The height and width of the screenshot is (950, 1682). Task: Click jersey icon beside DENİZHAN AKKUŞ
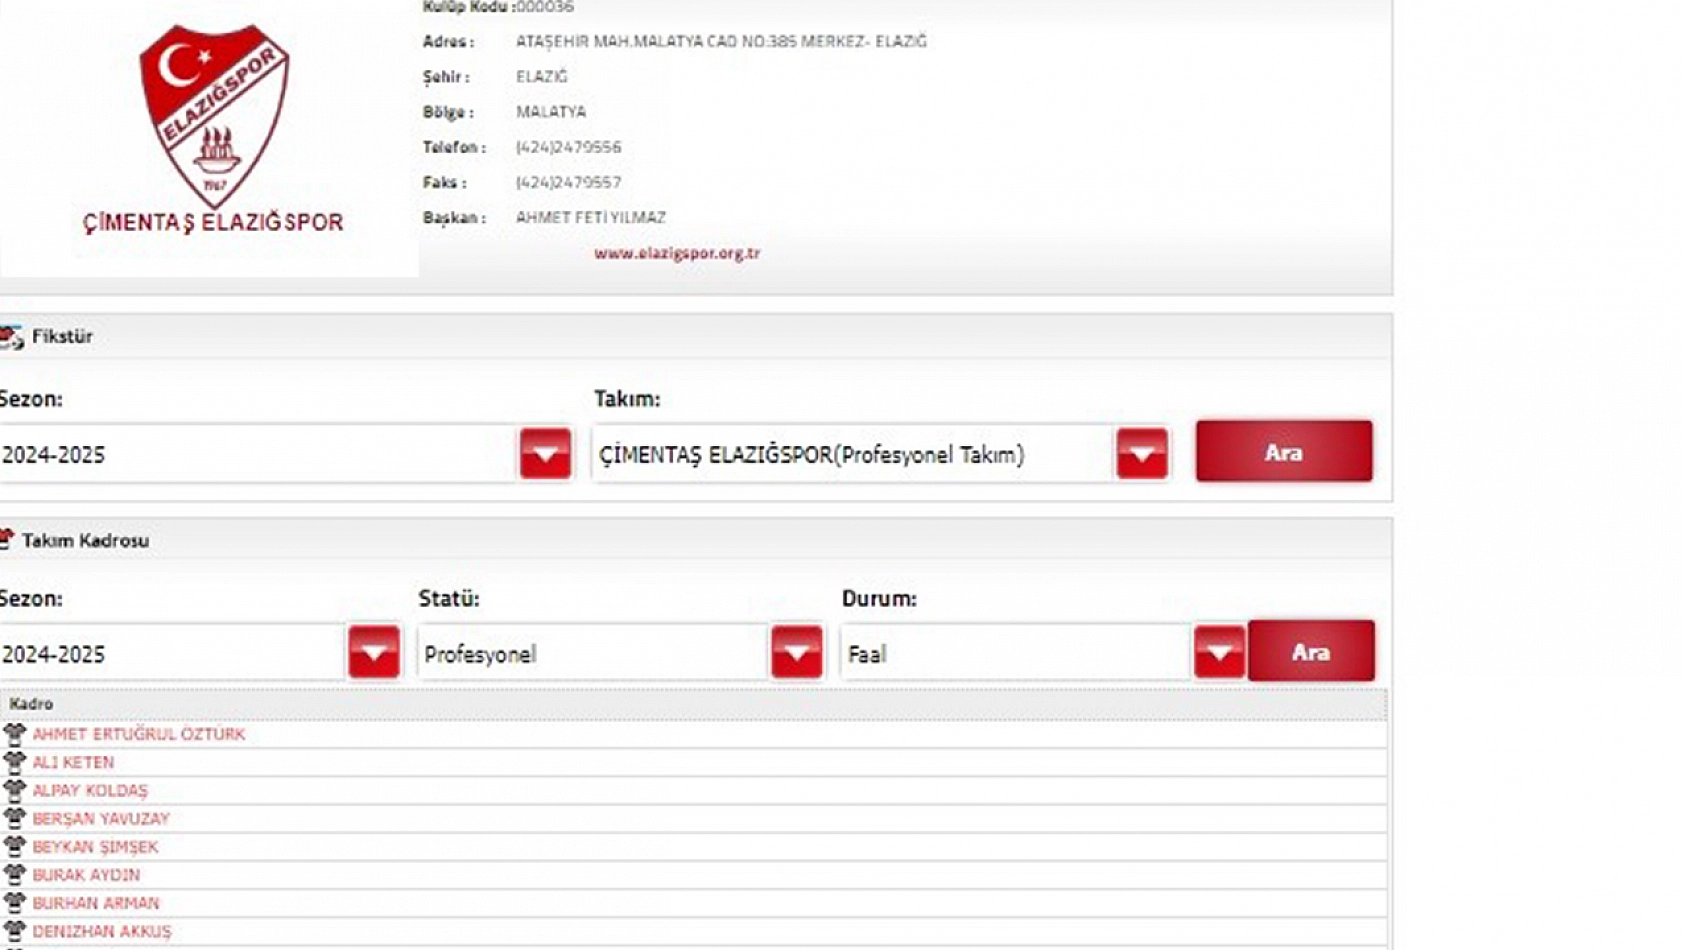(x=14, y=930)
